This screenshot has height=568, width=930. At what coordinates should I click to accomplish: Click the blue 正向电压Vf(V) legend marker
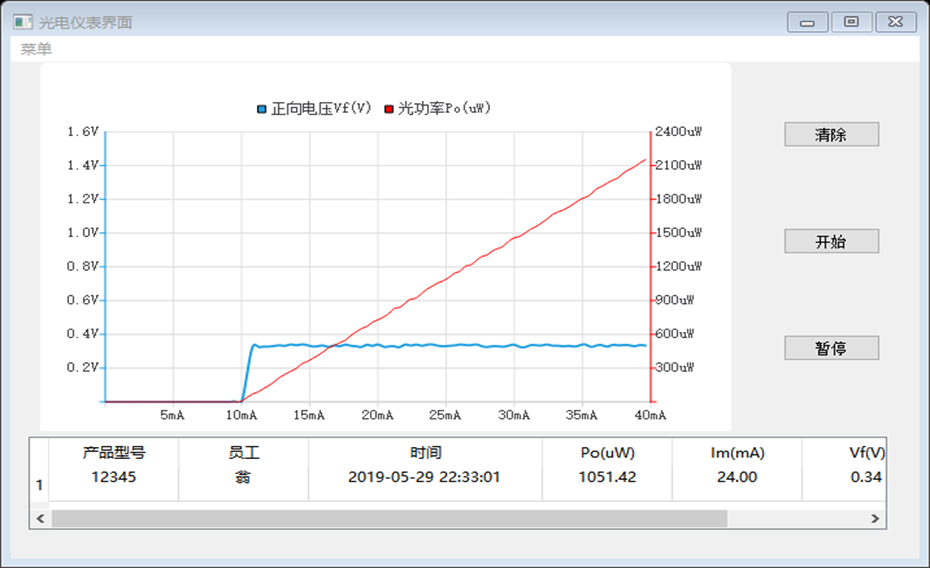[262, 108]
